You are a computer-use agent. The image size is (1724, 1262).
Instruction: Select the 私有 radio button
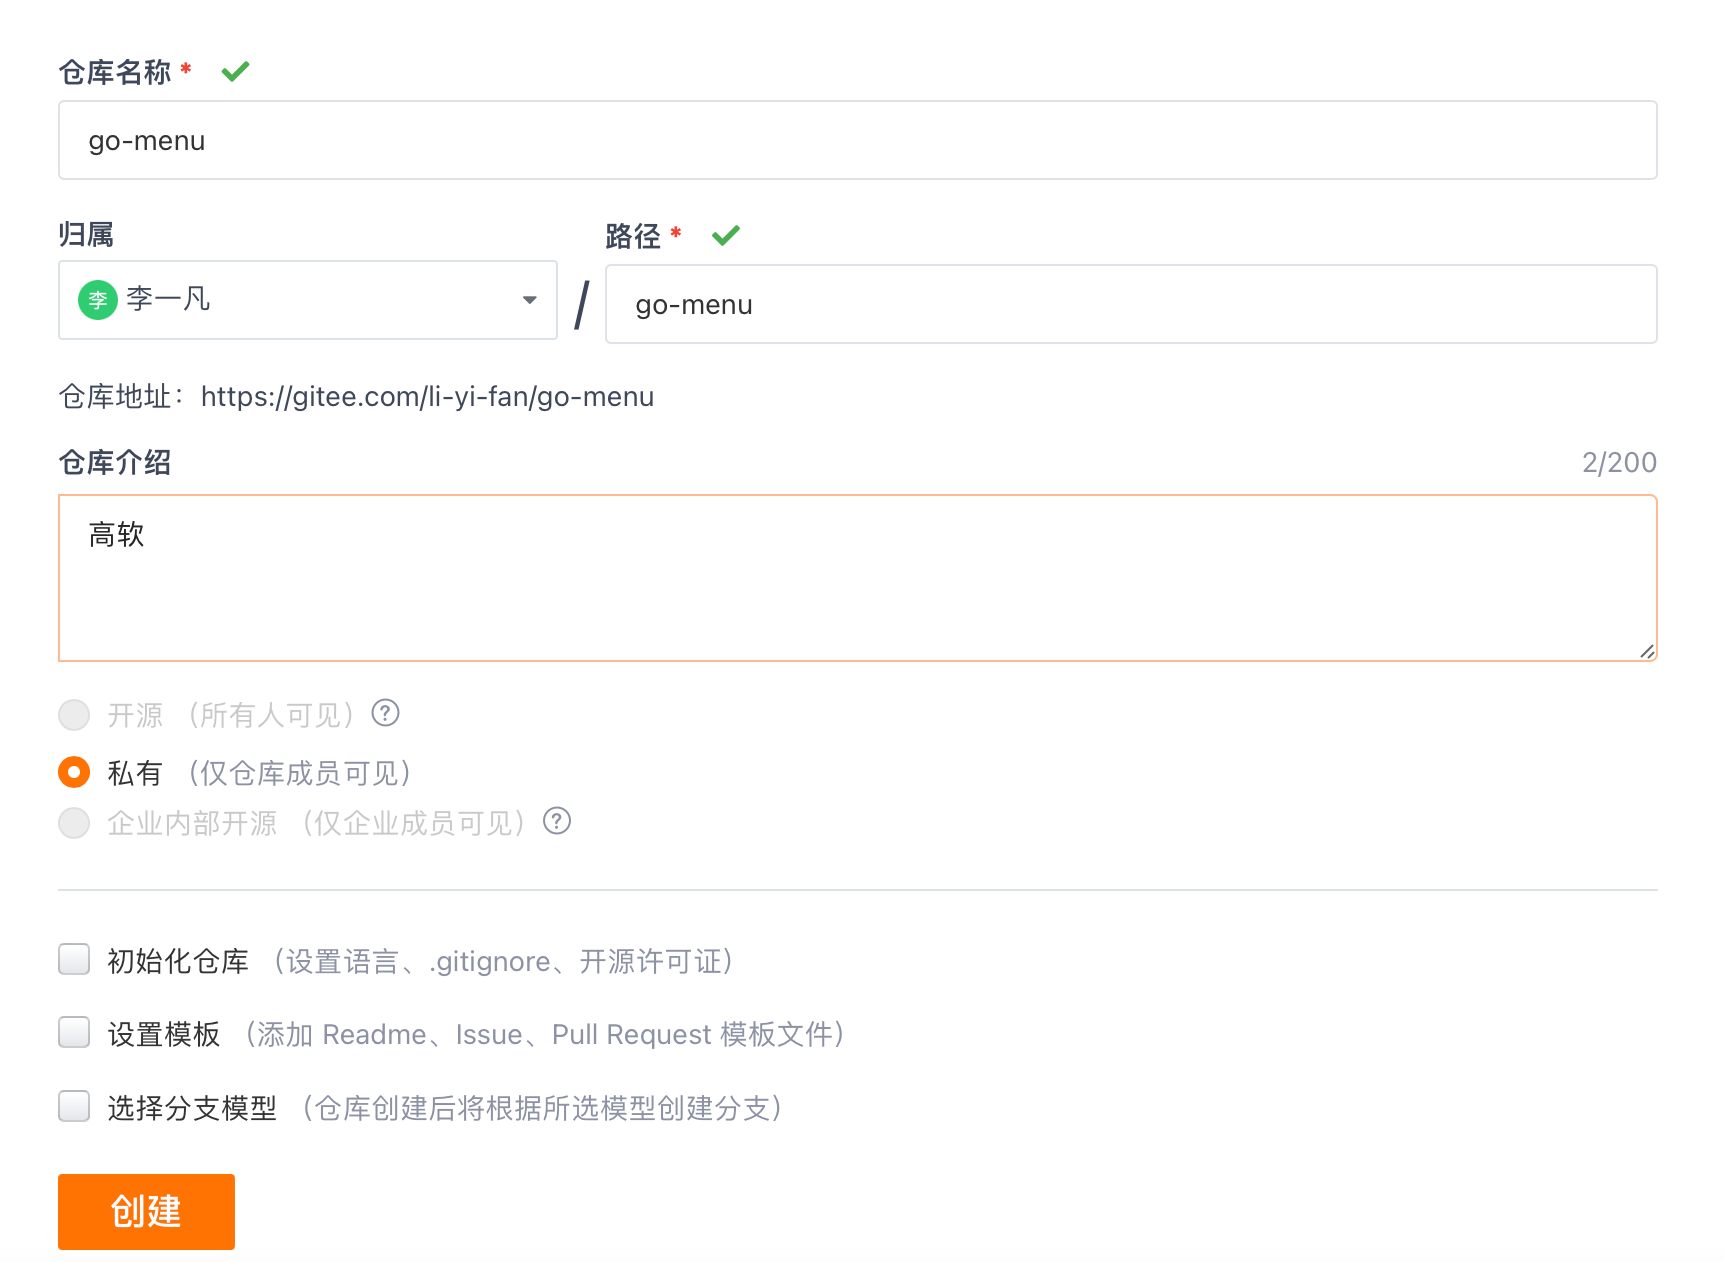click(x=74, y=772)
